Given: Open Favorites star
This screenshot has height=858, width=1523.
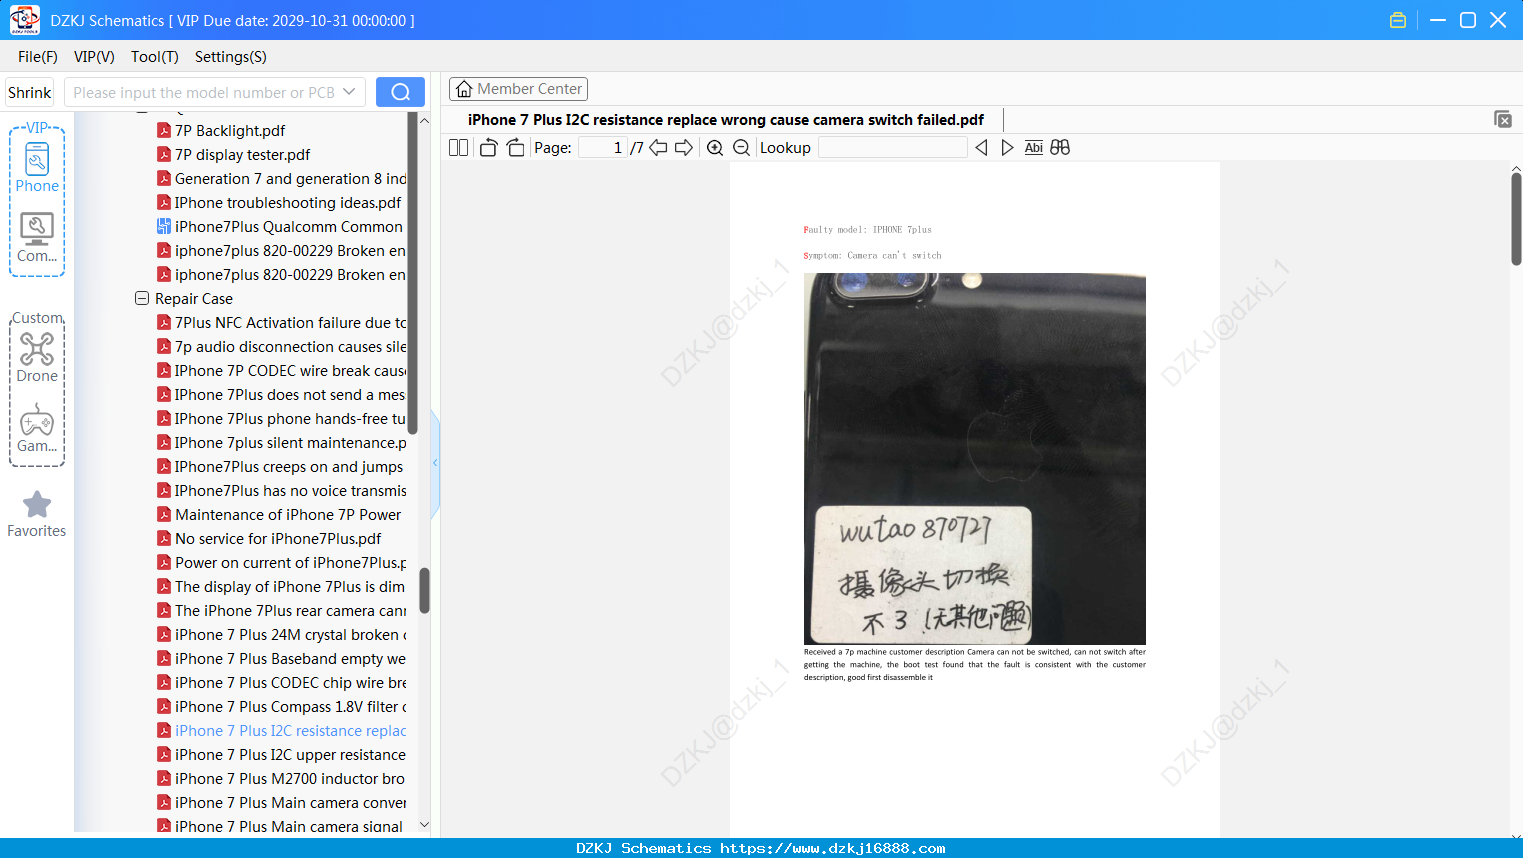Looking at the screenshot, I should click(37, 514).
